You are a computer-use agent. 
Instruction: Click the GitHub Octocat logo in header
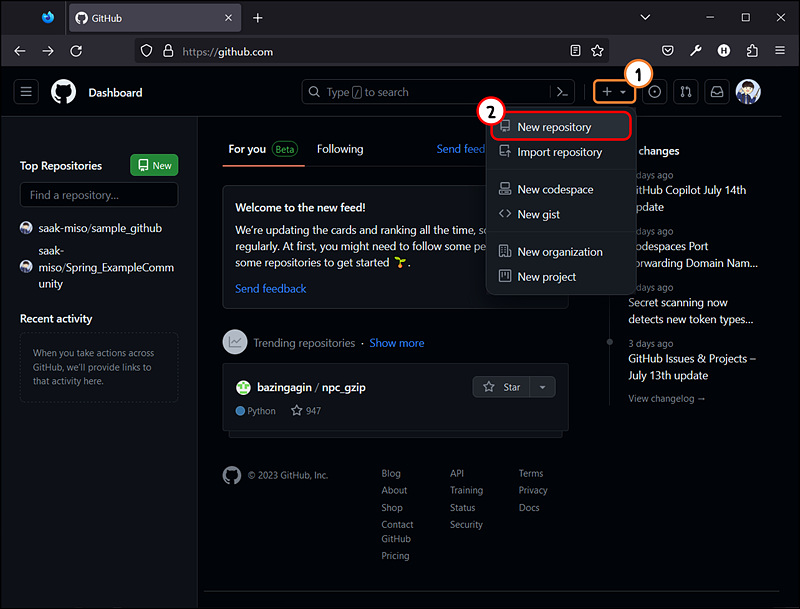63,92
